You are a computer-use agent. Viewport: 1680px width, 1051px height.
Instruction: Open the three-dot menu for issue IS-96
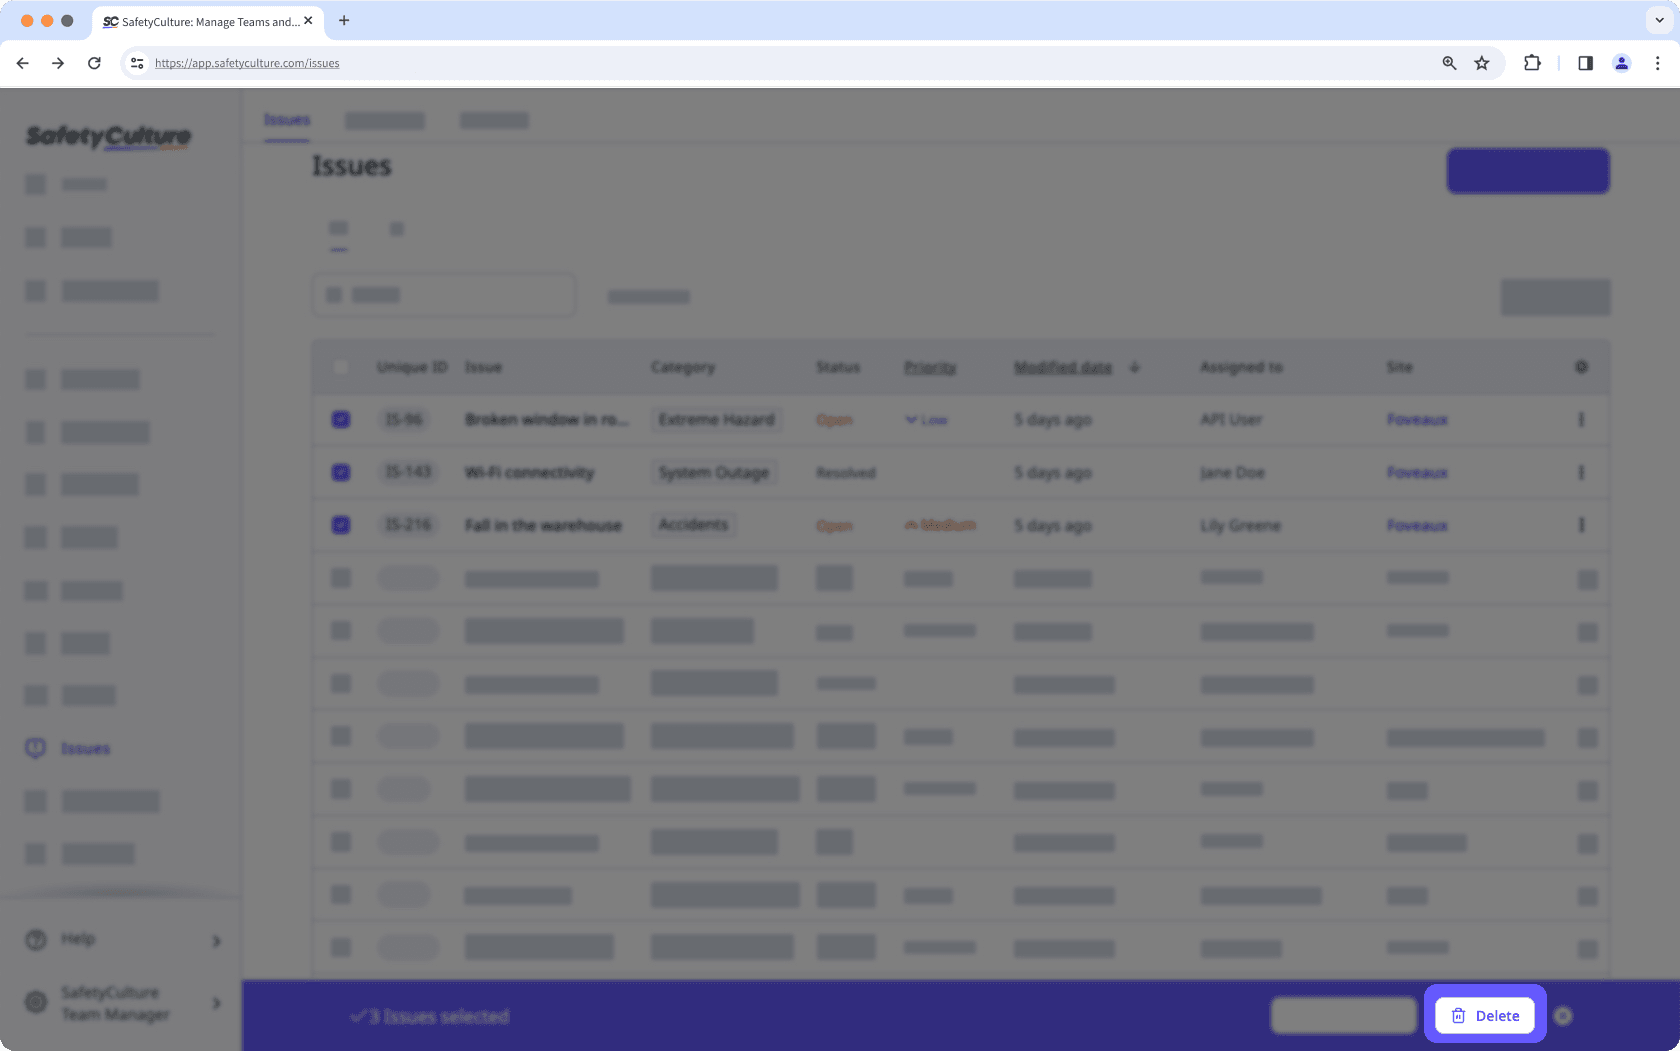[1581, 419]
